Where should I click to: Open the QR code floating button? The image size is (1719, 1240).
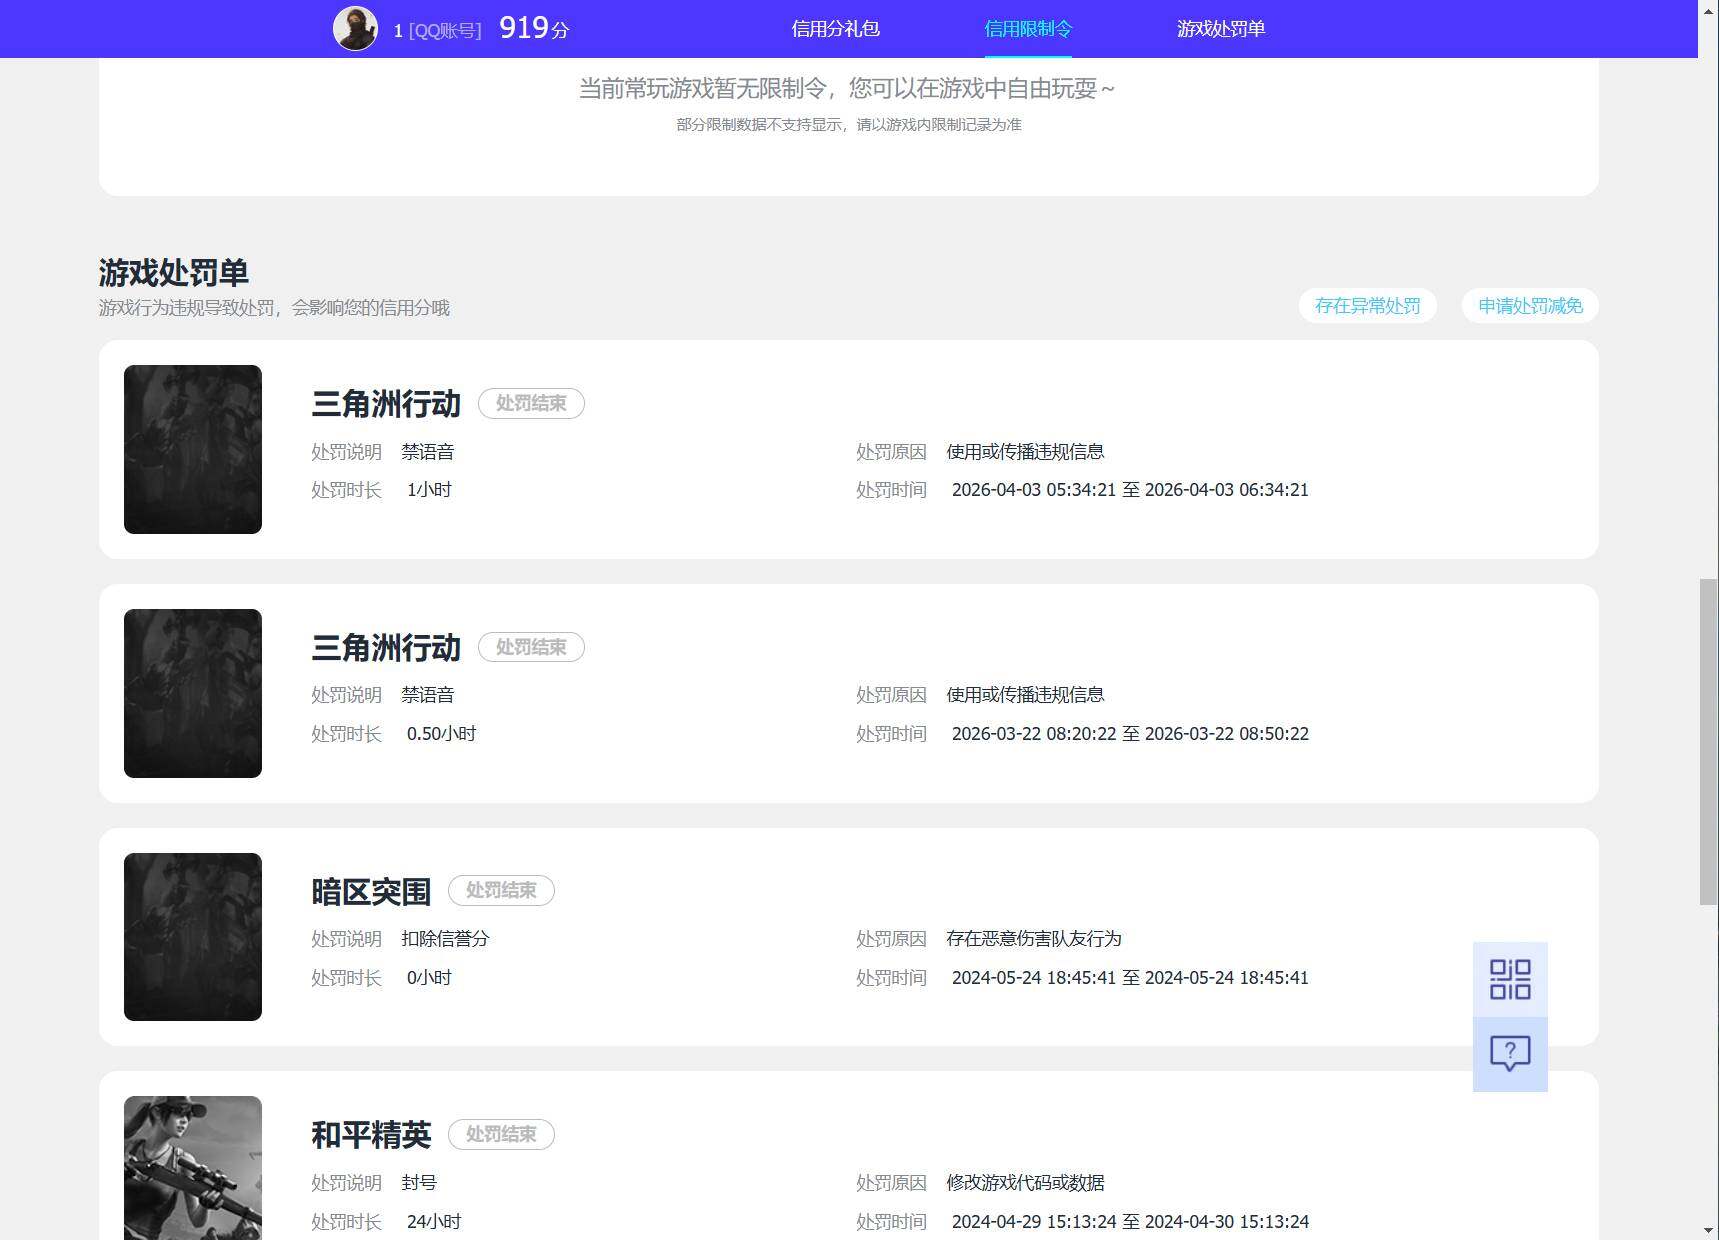1510,980
